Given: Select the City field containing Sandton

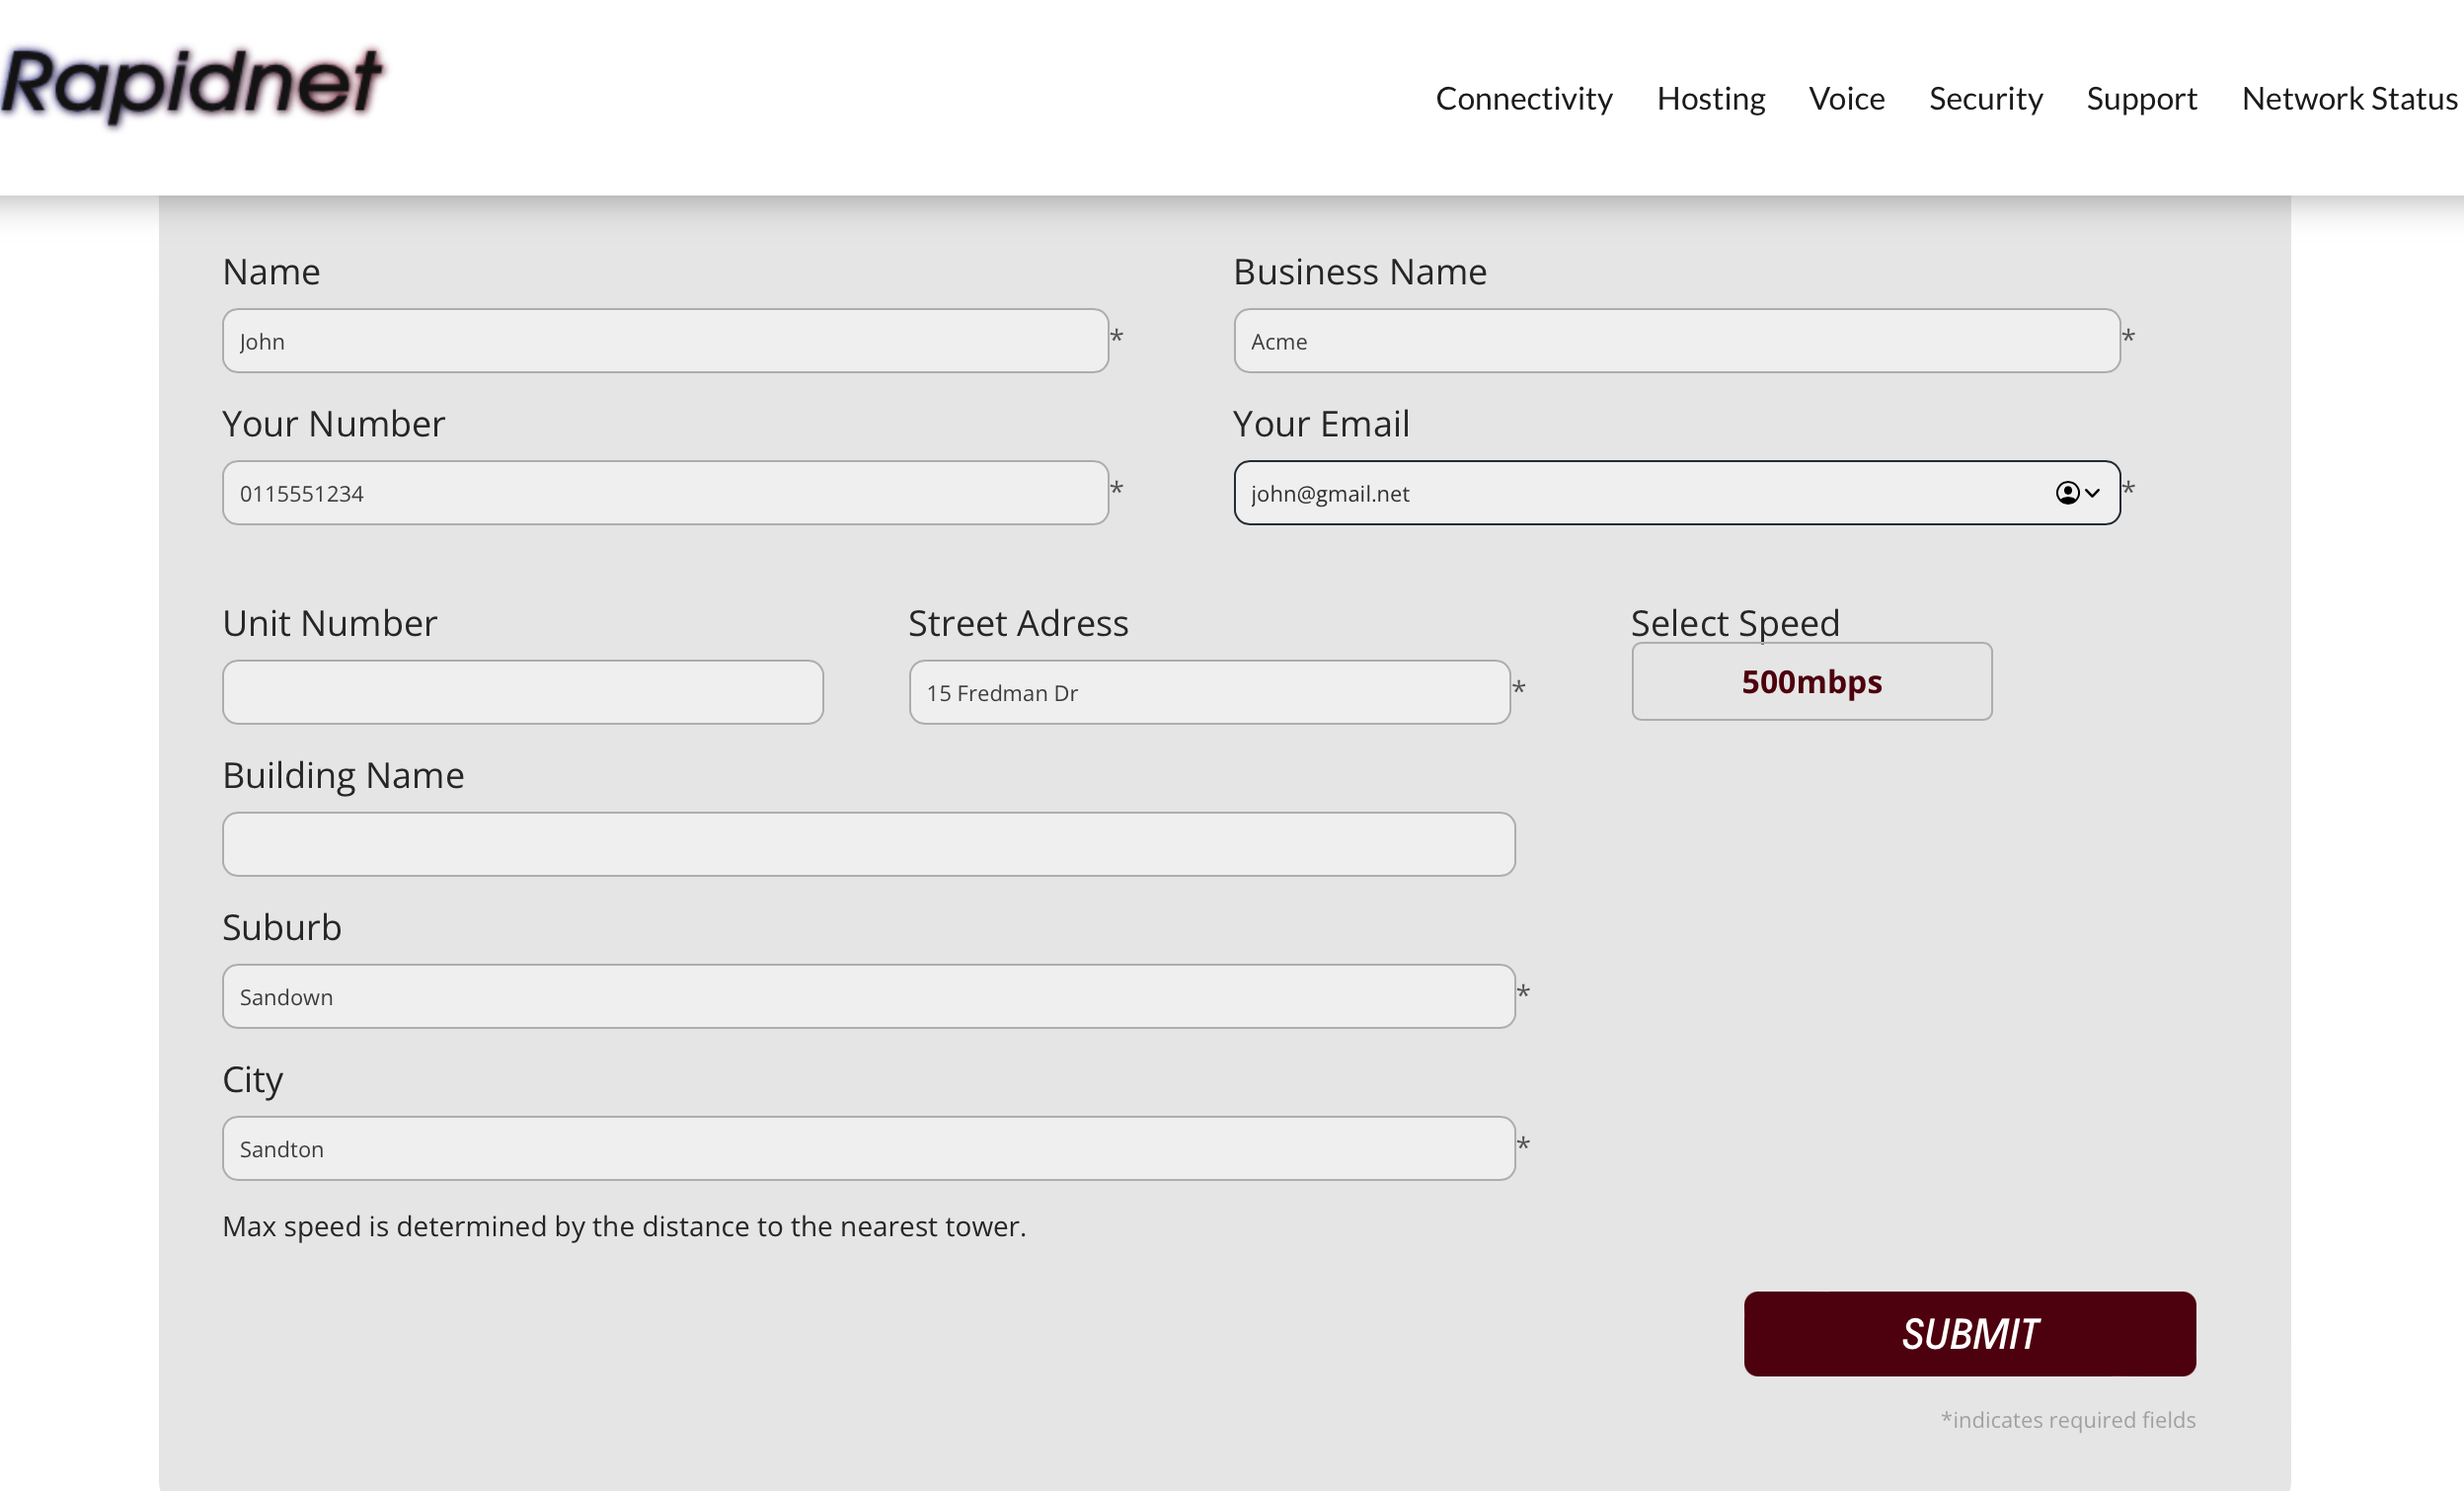Looking at the screenshot, I should 868,1148.
